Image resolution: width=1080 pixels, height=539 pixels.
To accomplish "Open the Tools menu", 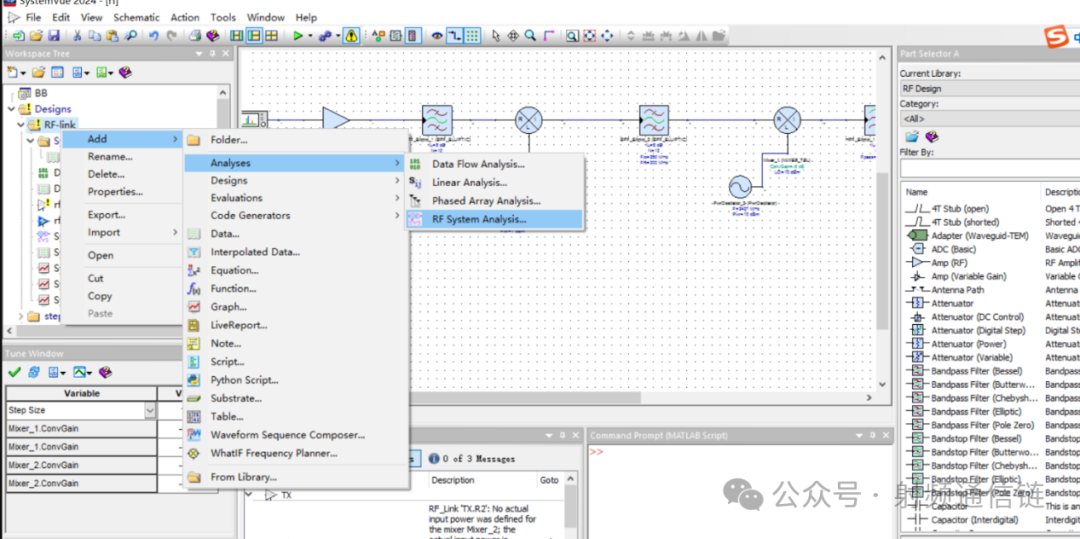I will (223, 17).
